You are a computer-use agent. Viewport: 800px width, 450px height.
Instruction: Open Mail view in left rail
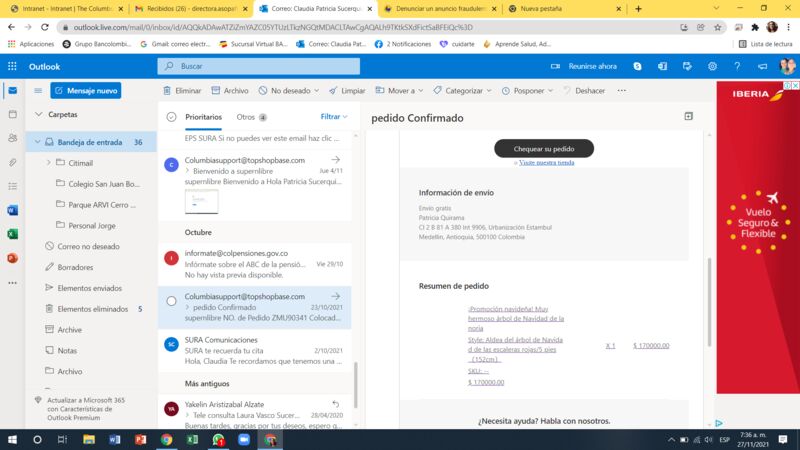click(13, 91)
